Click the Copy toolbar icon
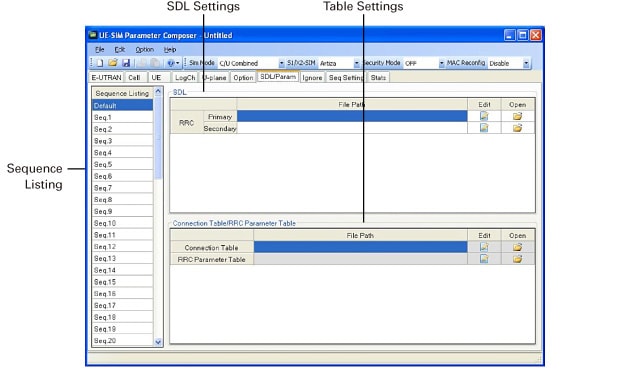 (x=142, y=63)
